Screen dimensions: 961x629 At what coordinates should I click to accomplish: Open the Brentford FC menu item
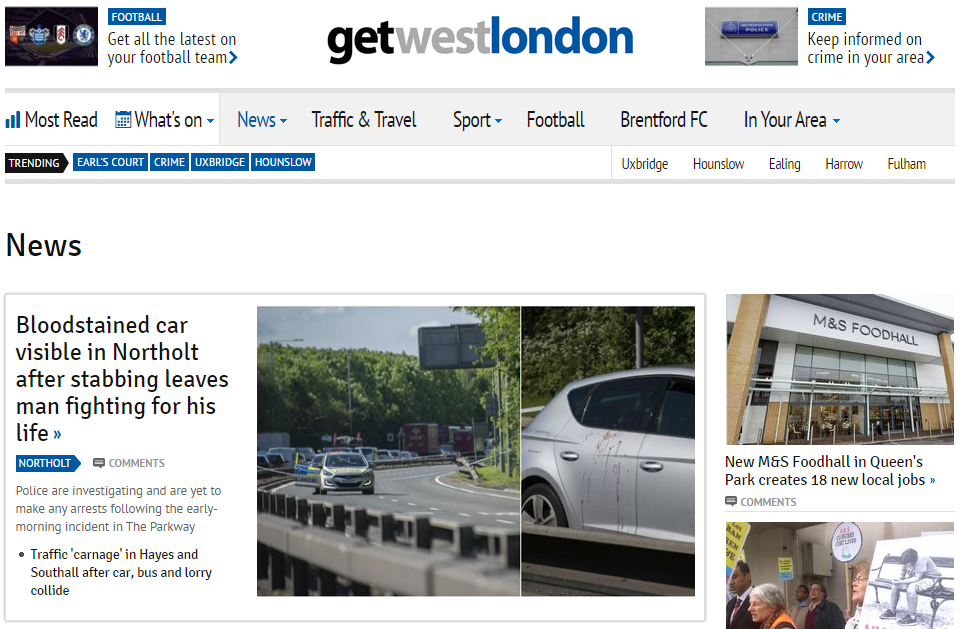[664, 120]
